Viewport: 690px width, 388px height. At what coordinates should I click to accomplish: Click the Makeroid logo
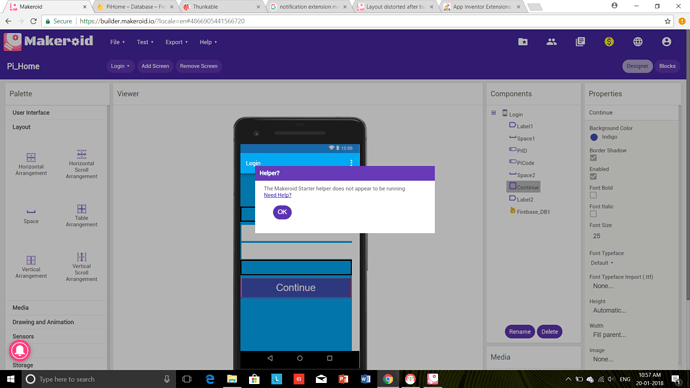pos(48,41)
